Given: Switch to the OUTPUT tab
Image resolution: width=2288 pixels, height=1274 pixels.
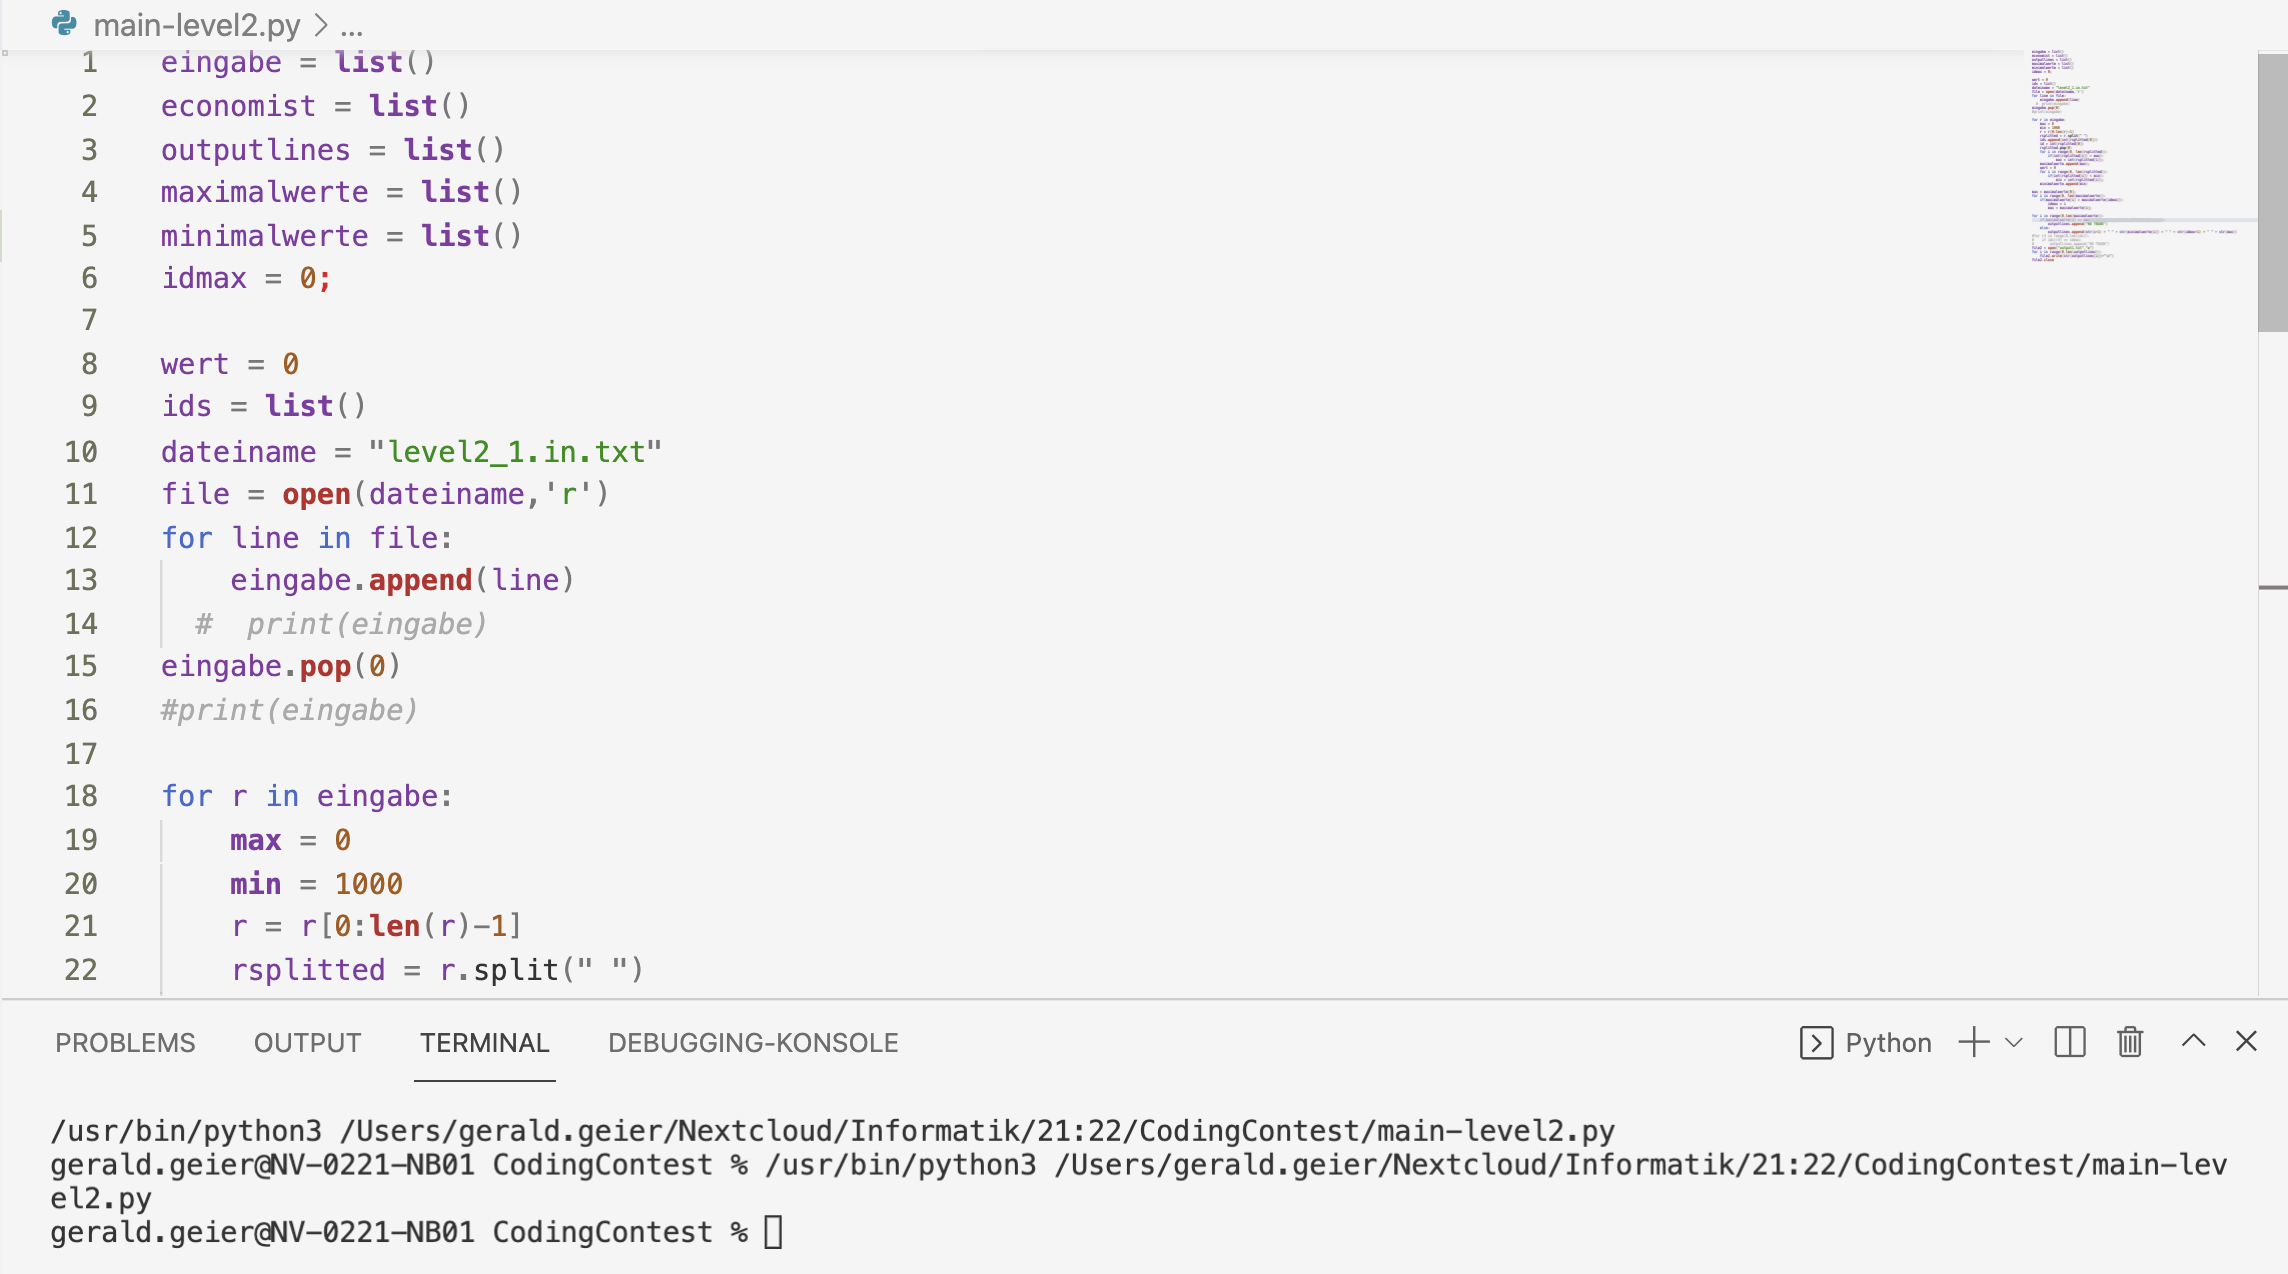Looking at the screenshot, I should [x=307, y=1043].
